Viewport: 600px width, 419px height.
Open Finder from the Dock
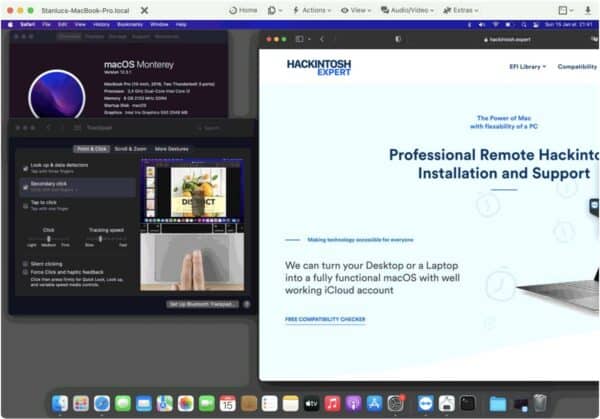(x=60, y=403)
